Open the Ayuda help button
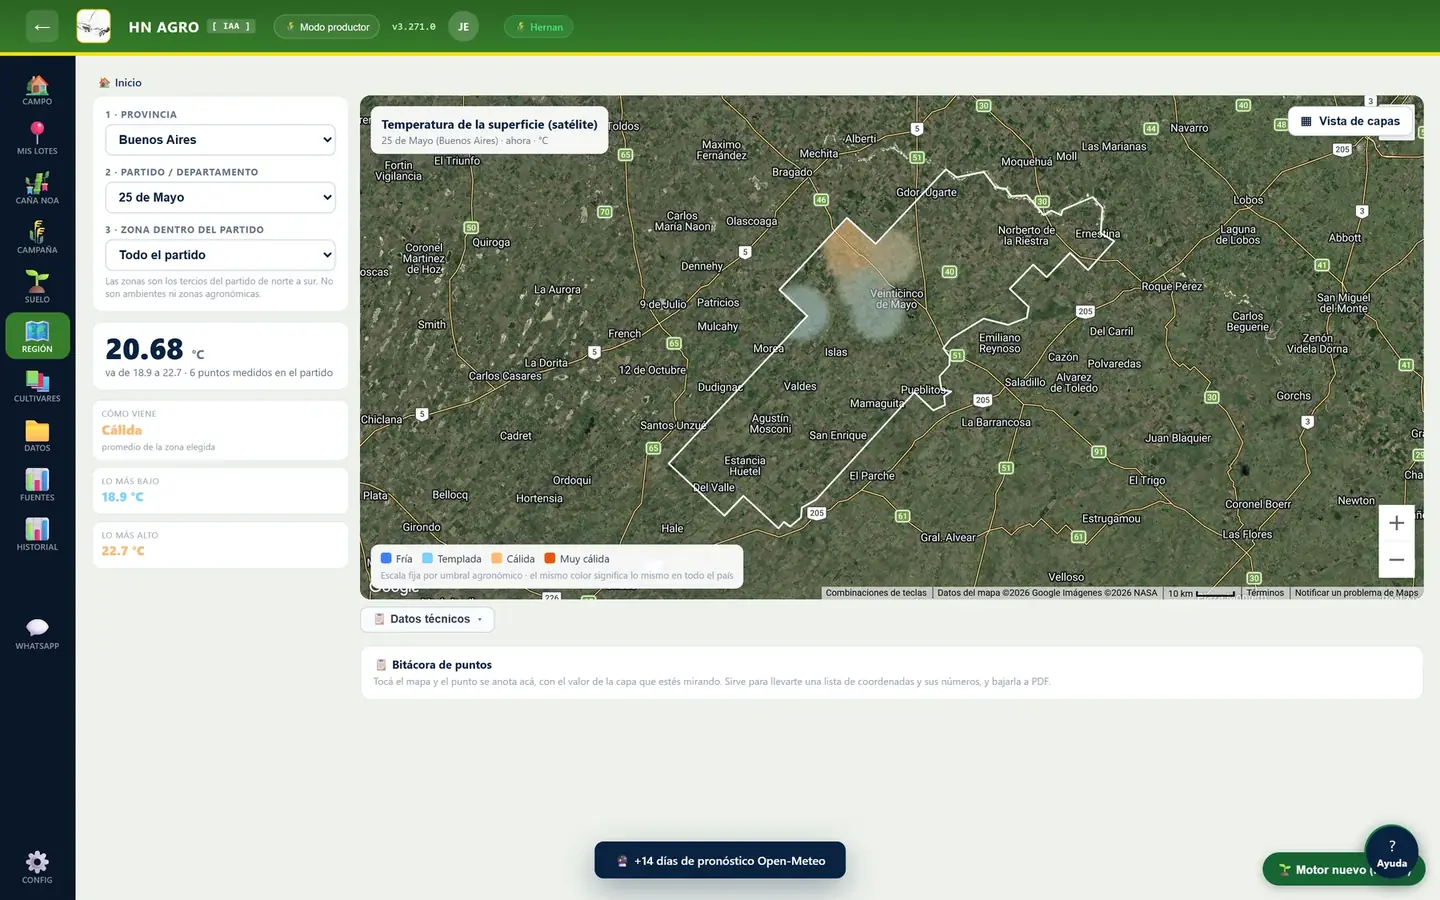The height and width of the screenshot is (900, 1440). [x=1391, y=852]
